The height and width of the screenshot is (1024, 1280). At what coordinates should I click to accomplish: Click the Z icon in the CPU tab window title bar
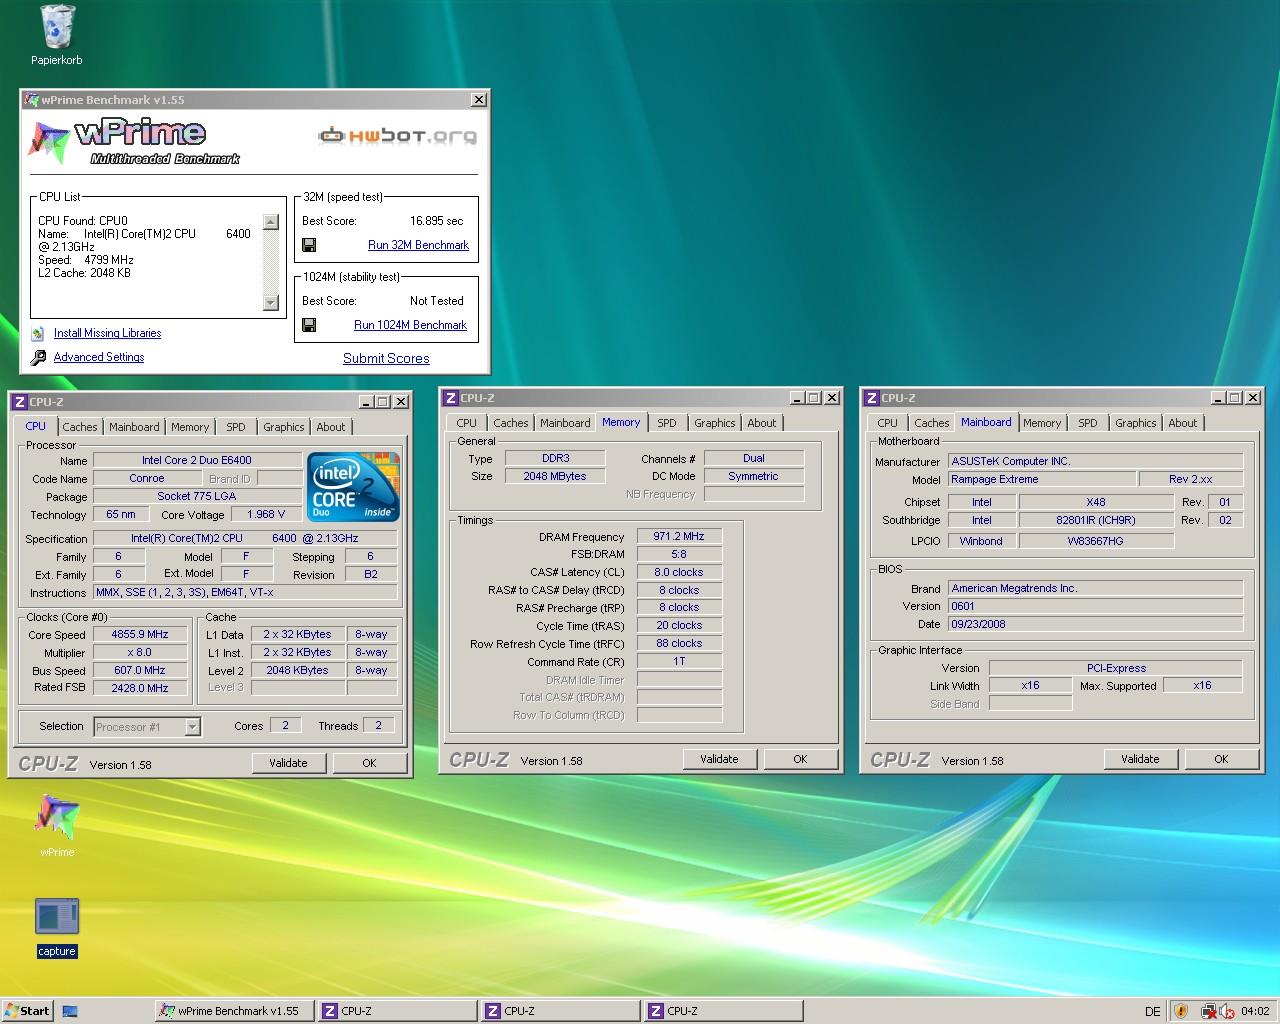[x=19, y=402]
